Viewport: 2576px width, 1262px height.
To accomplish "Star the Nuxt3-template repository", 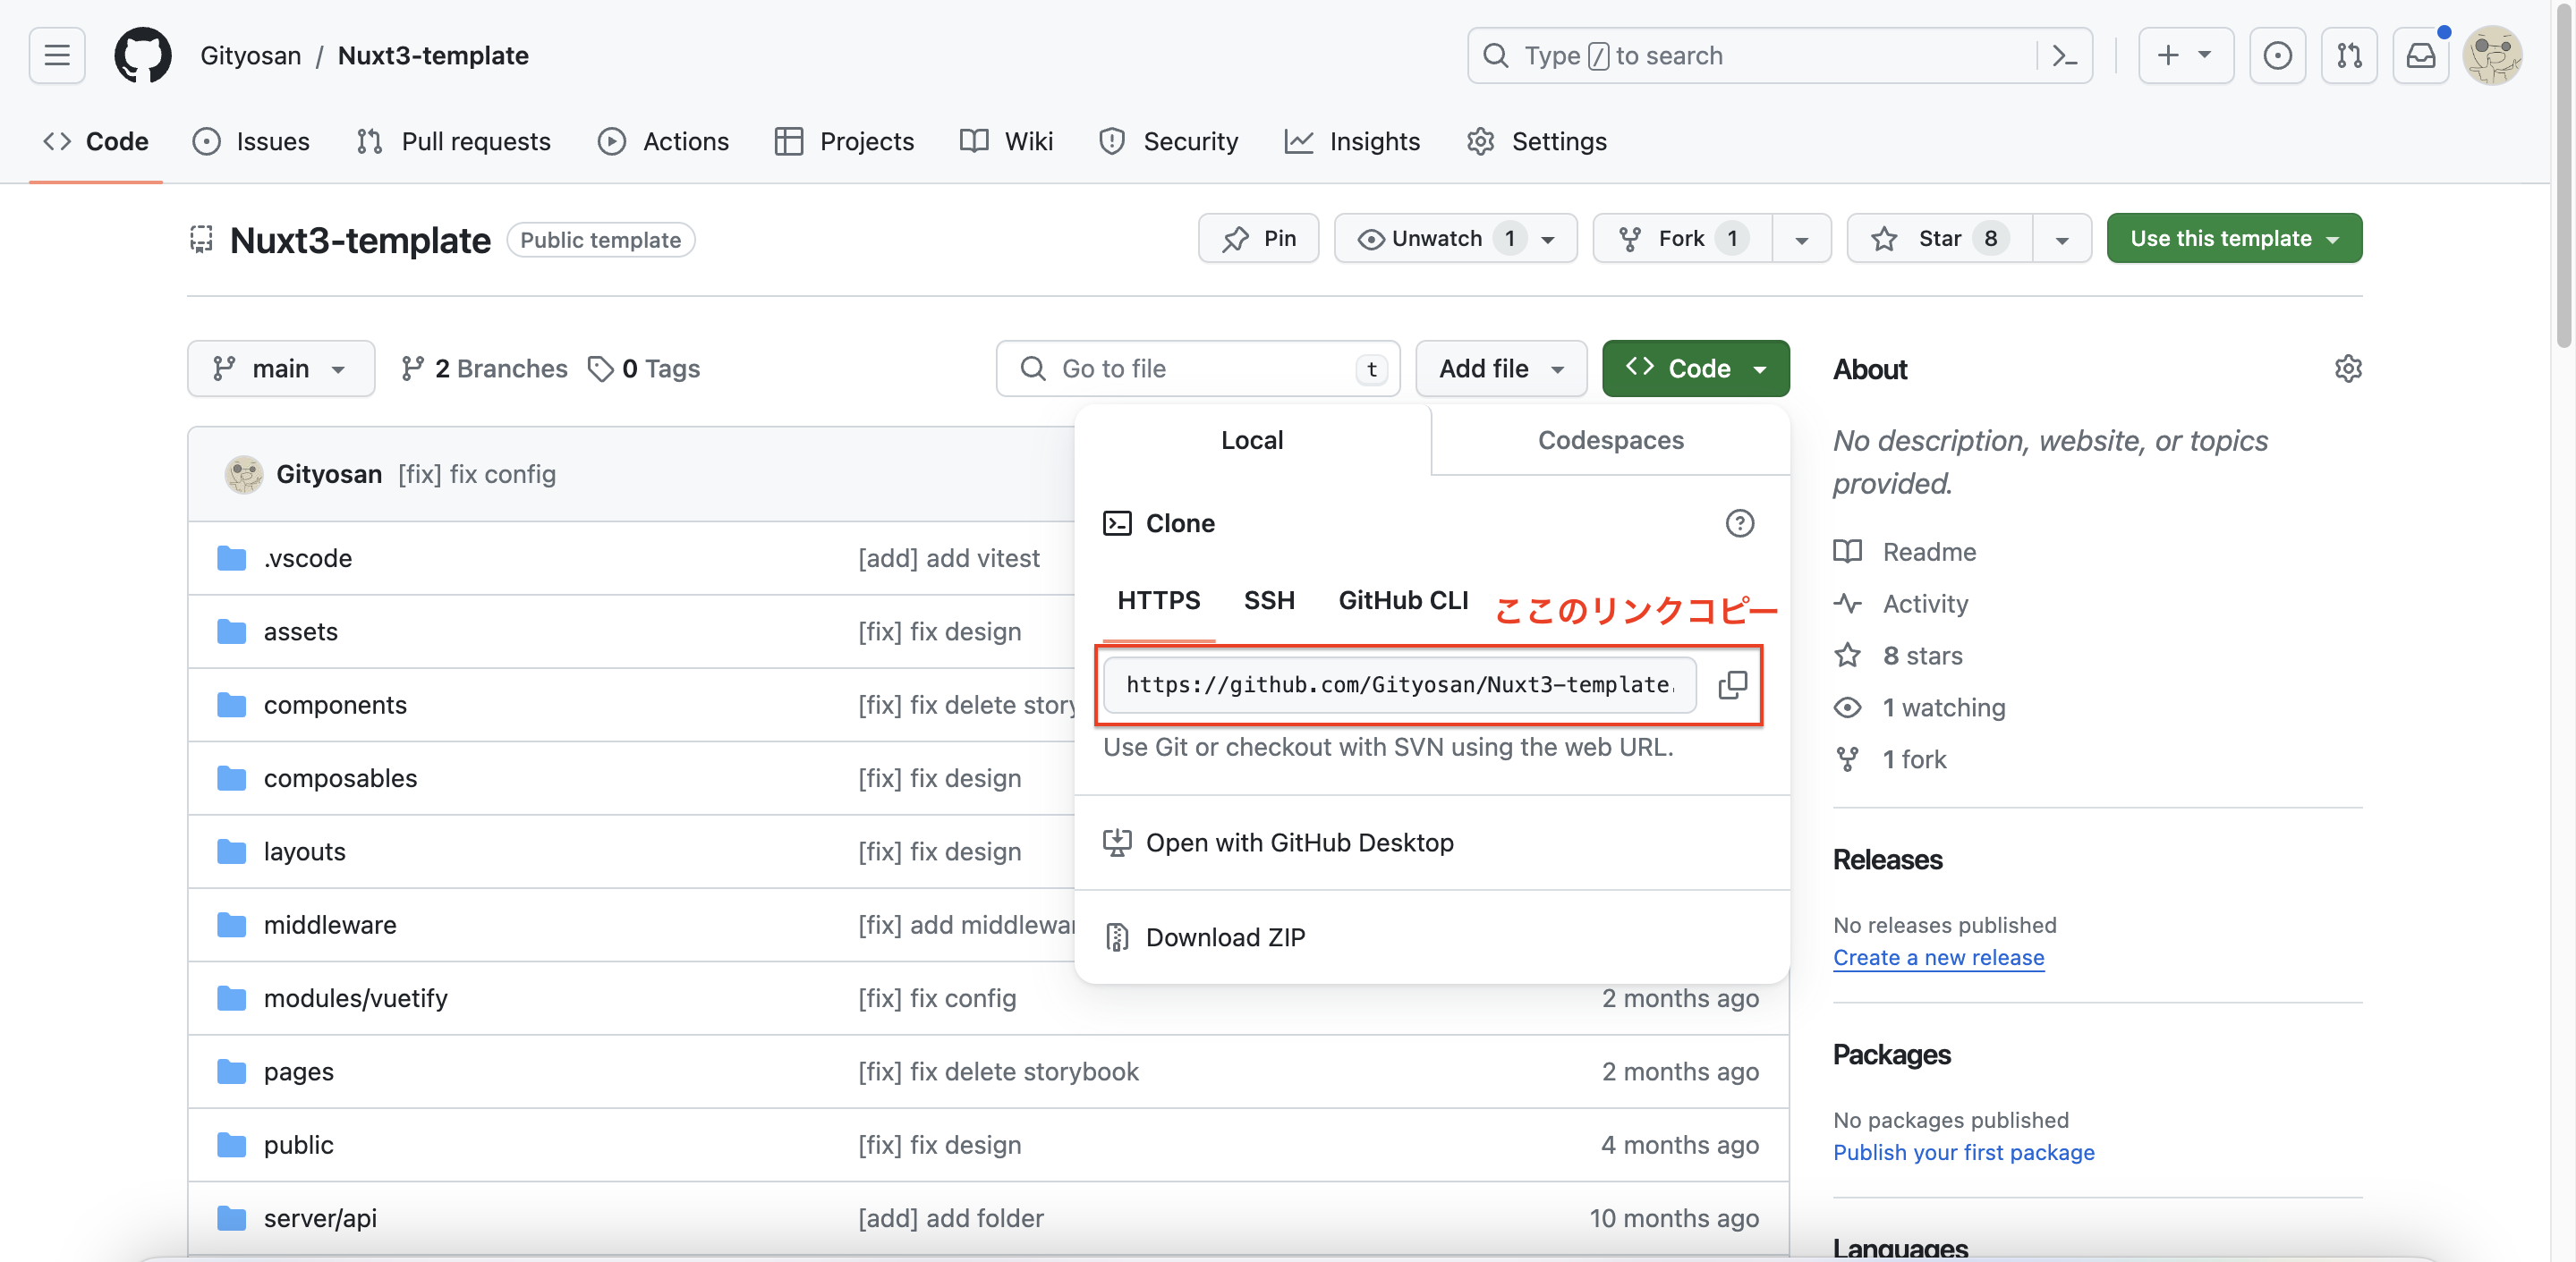I will [1939, 238].
